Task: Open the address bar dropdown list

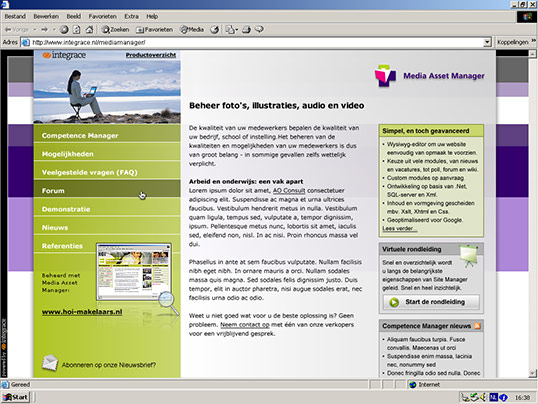Action: tap(487, 43)
